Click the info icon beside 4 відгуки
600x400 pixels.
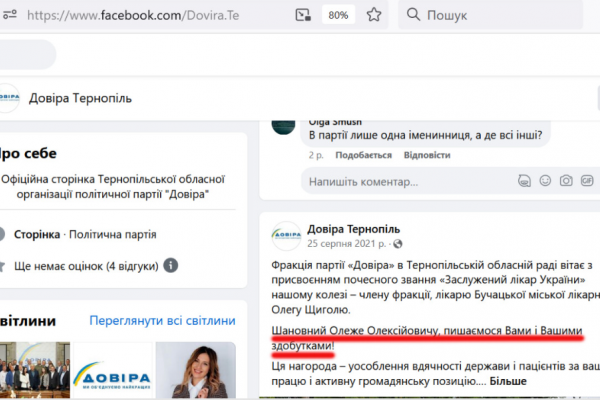171,265
